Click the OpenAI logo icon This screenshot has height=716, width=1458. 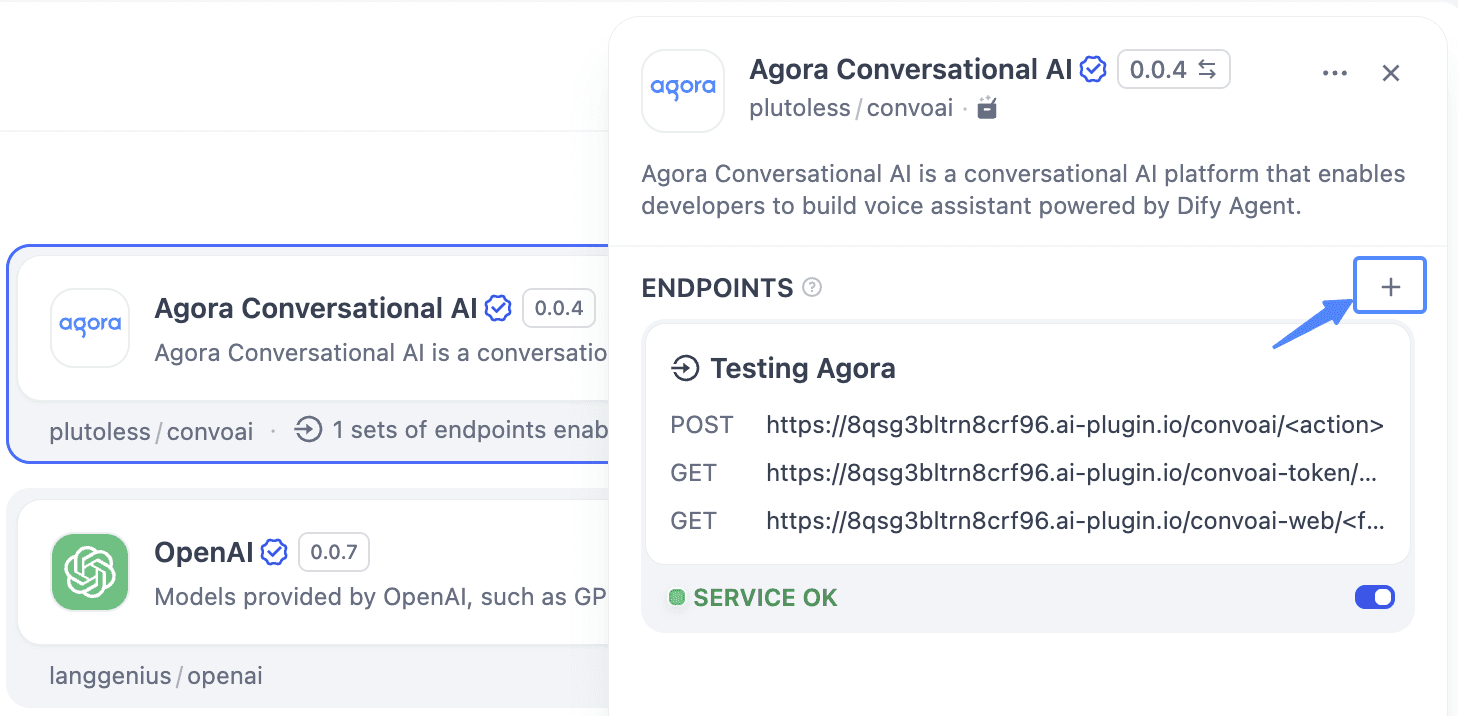pos(90,573)
